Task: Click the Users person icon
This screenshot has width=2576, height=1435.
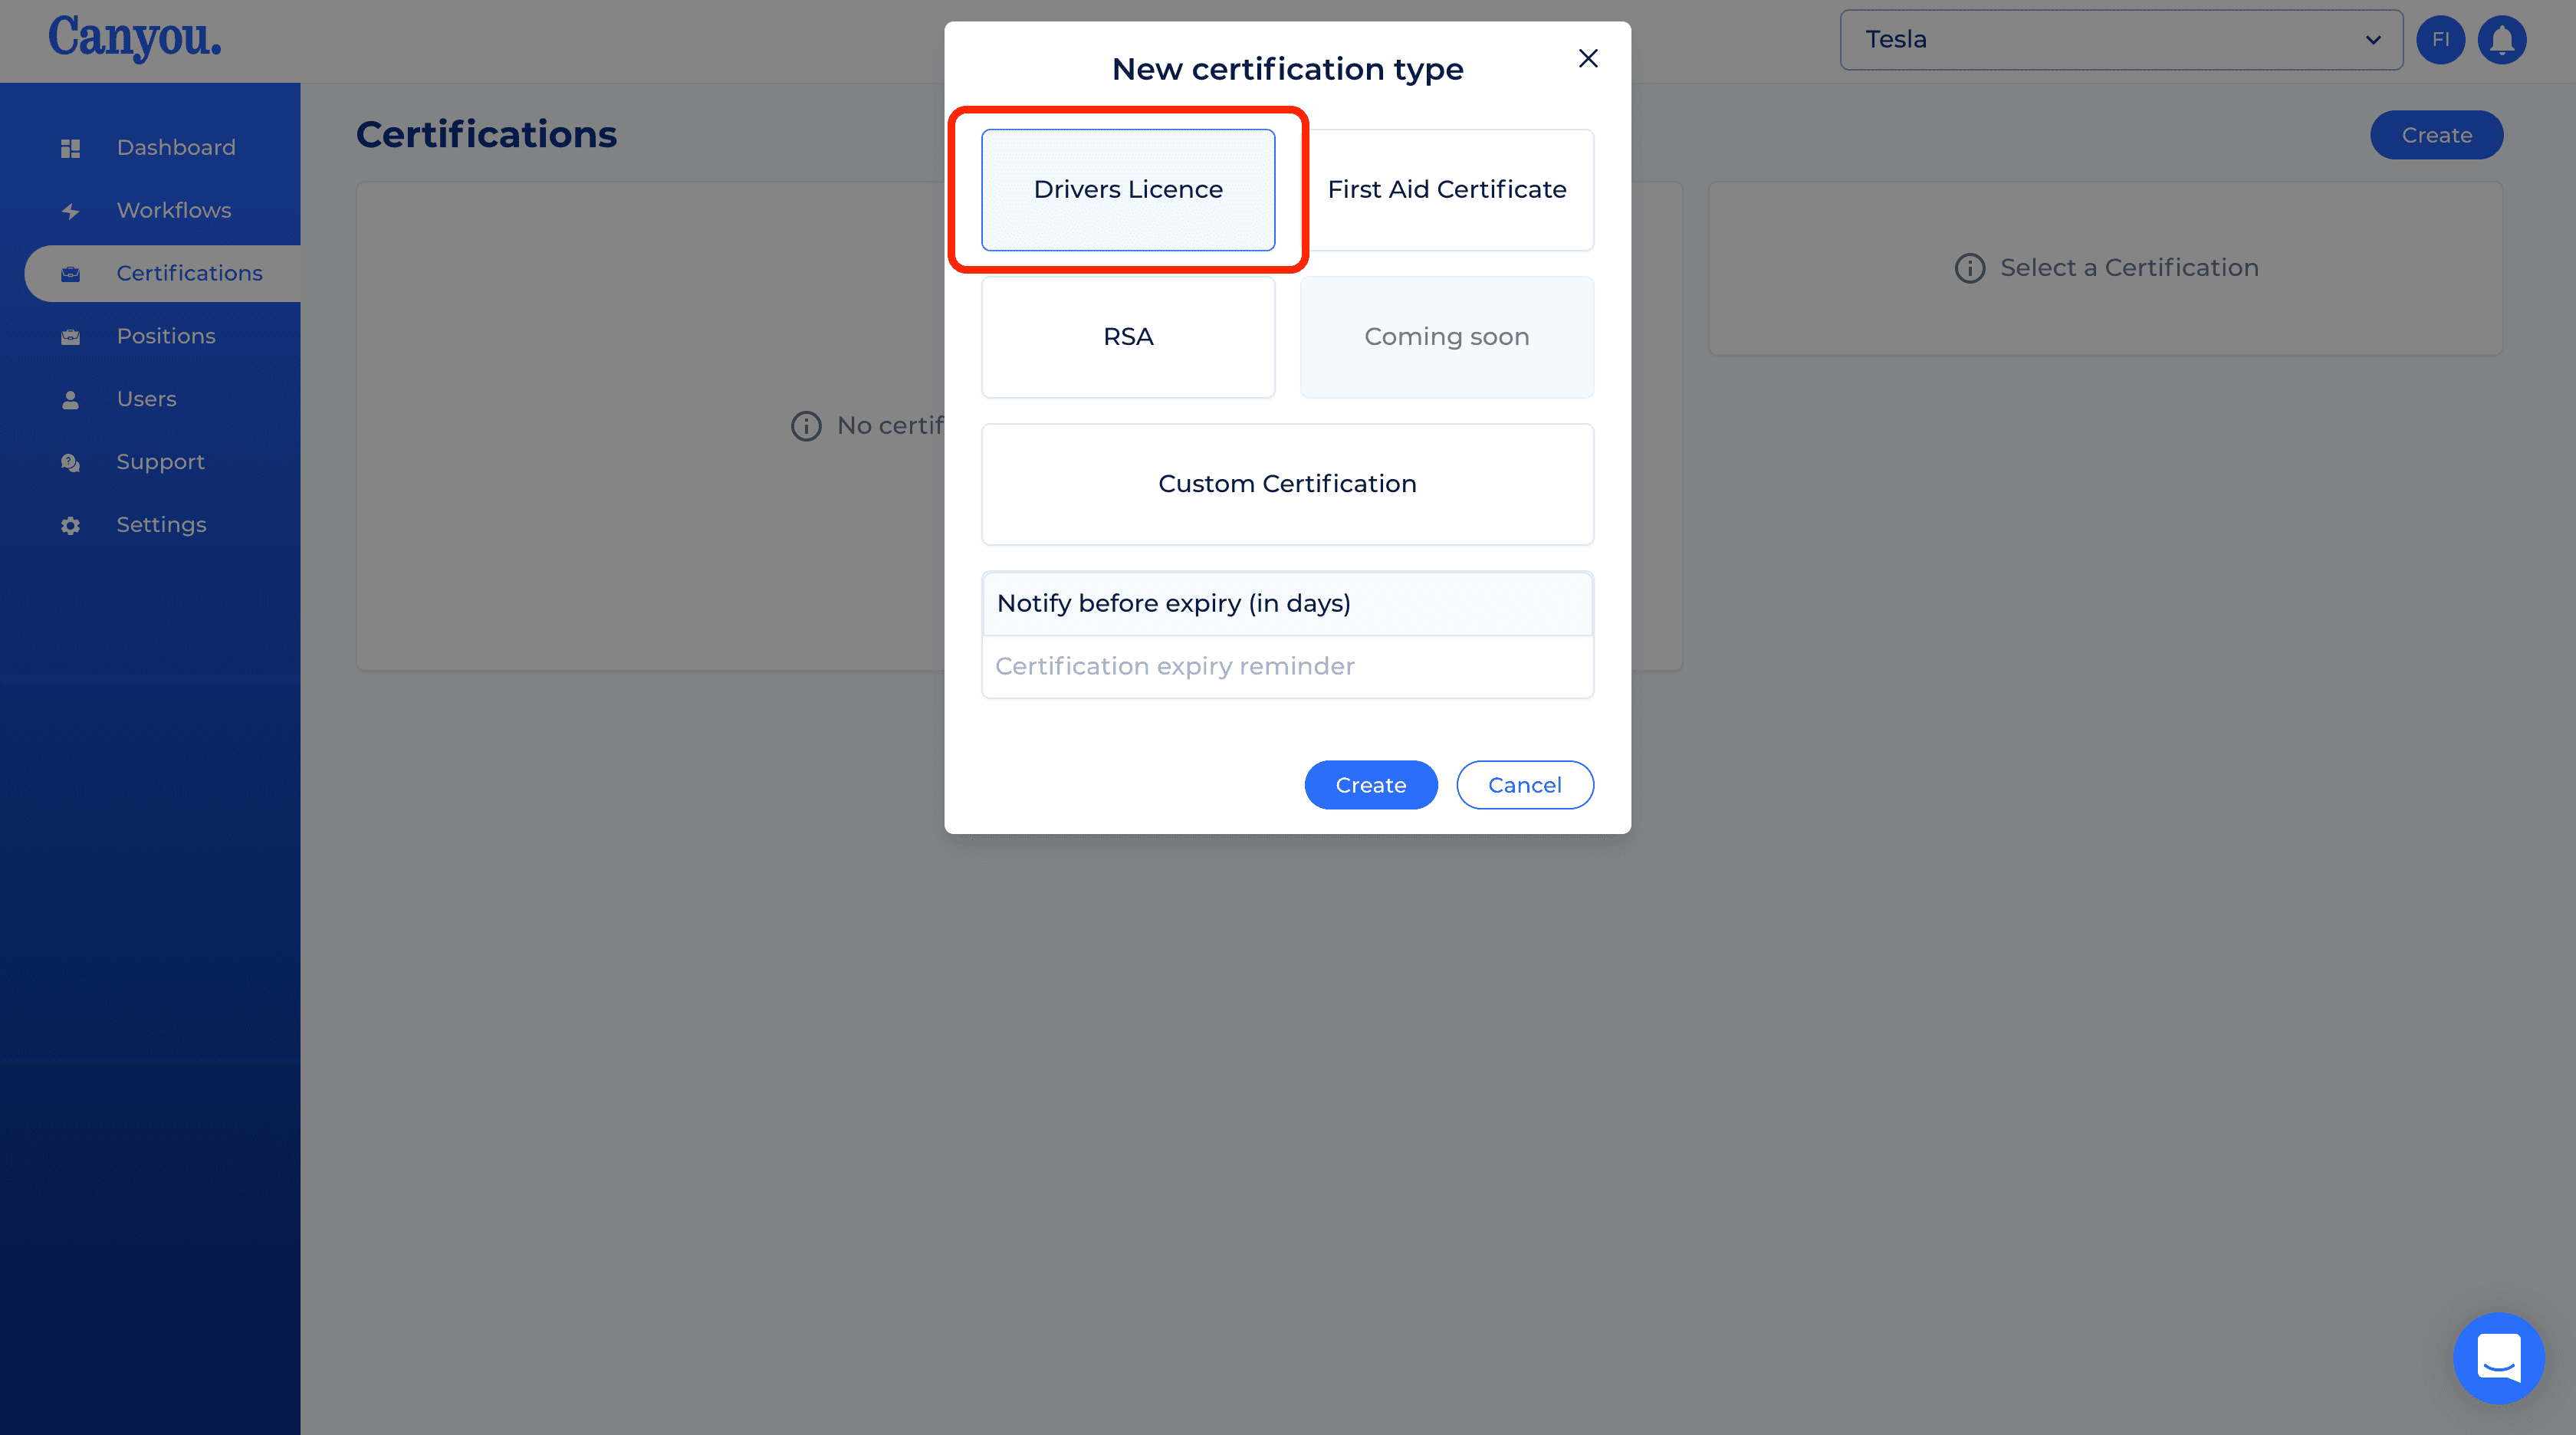Action: (70, 400)
